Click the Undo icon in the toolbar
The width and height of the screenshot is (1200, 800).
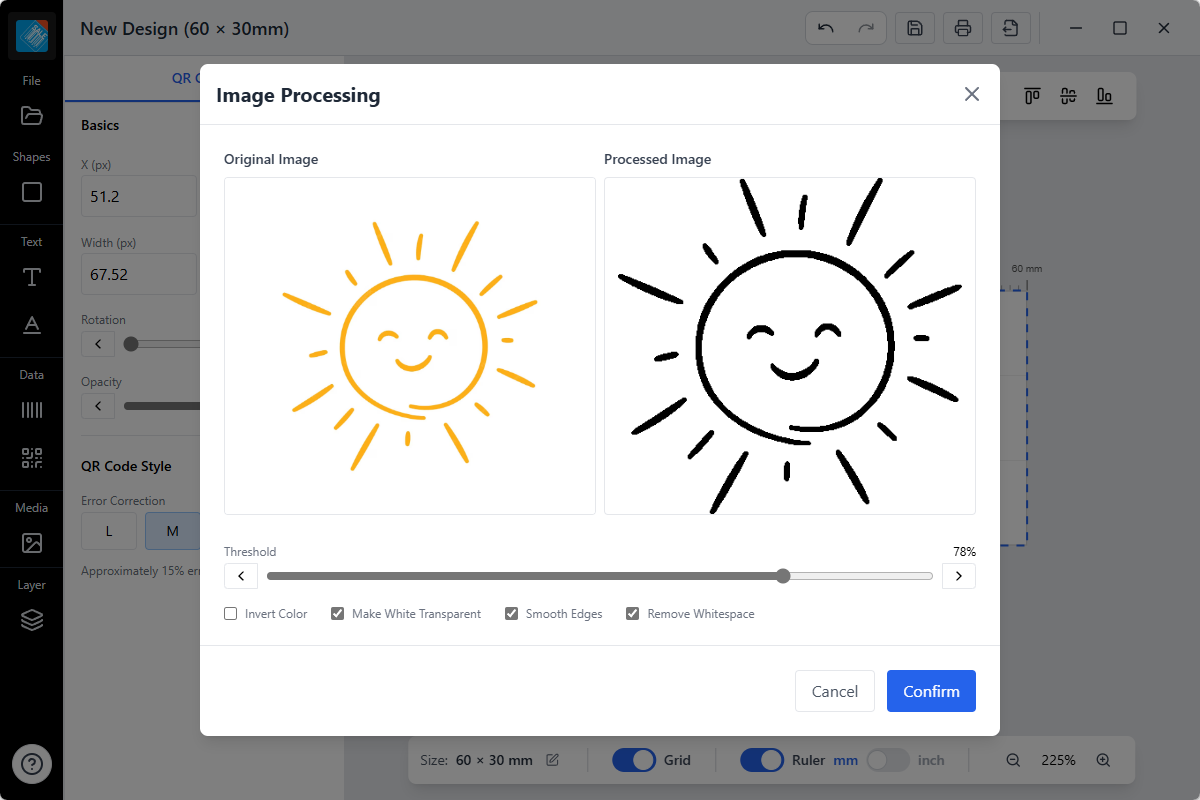coord(828,28)
